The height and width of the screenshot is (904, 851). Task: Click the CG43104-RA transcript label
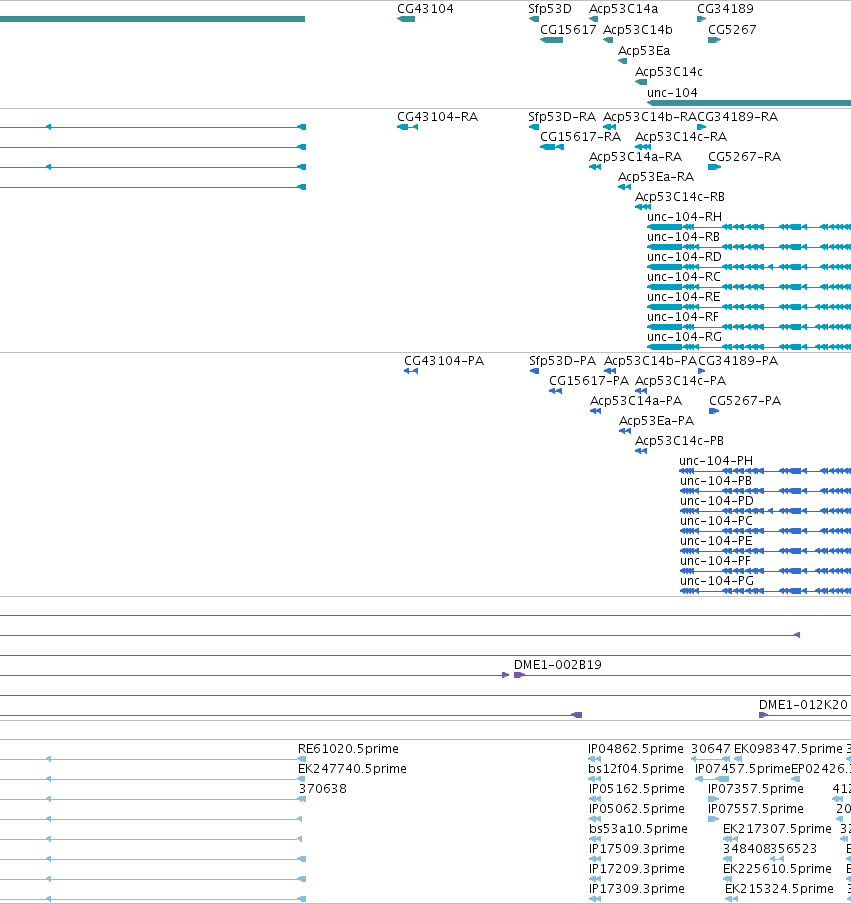click(x=437, y=116)
